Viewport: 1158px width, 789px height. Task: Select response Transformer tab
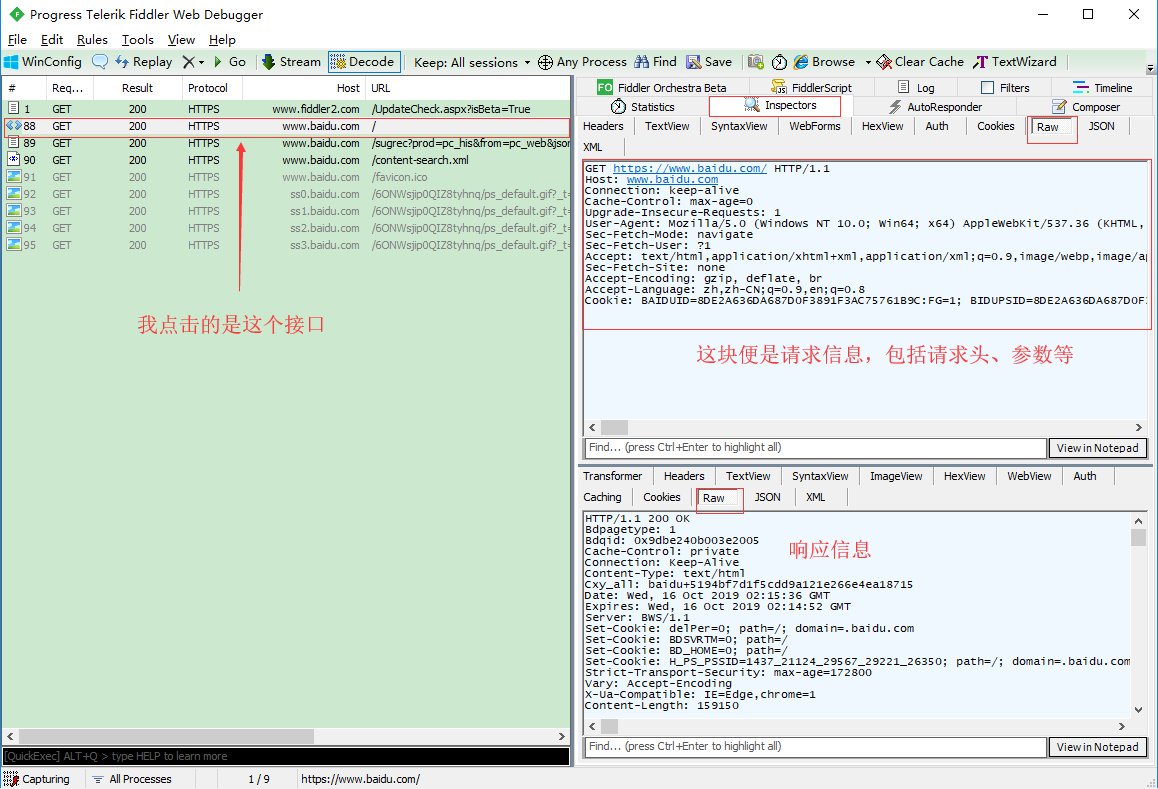coord(612,477)
